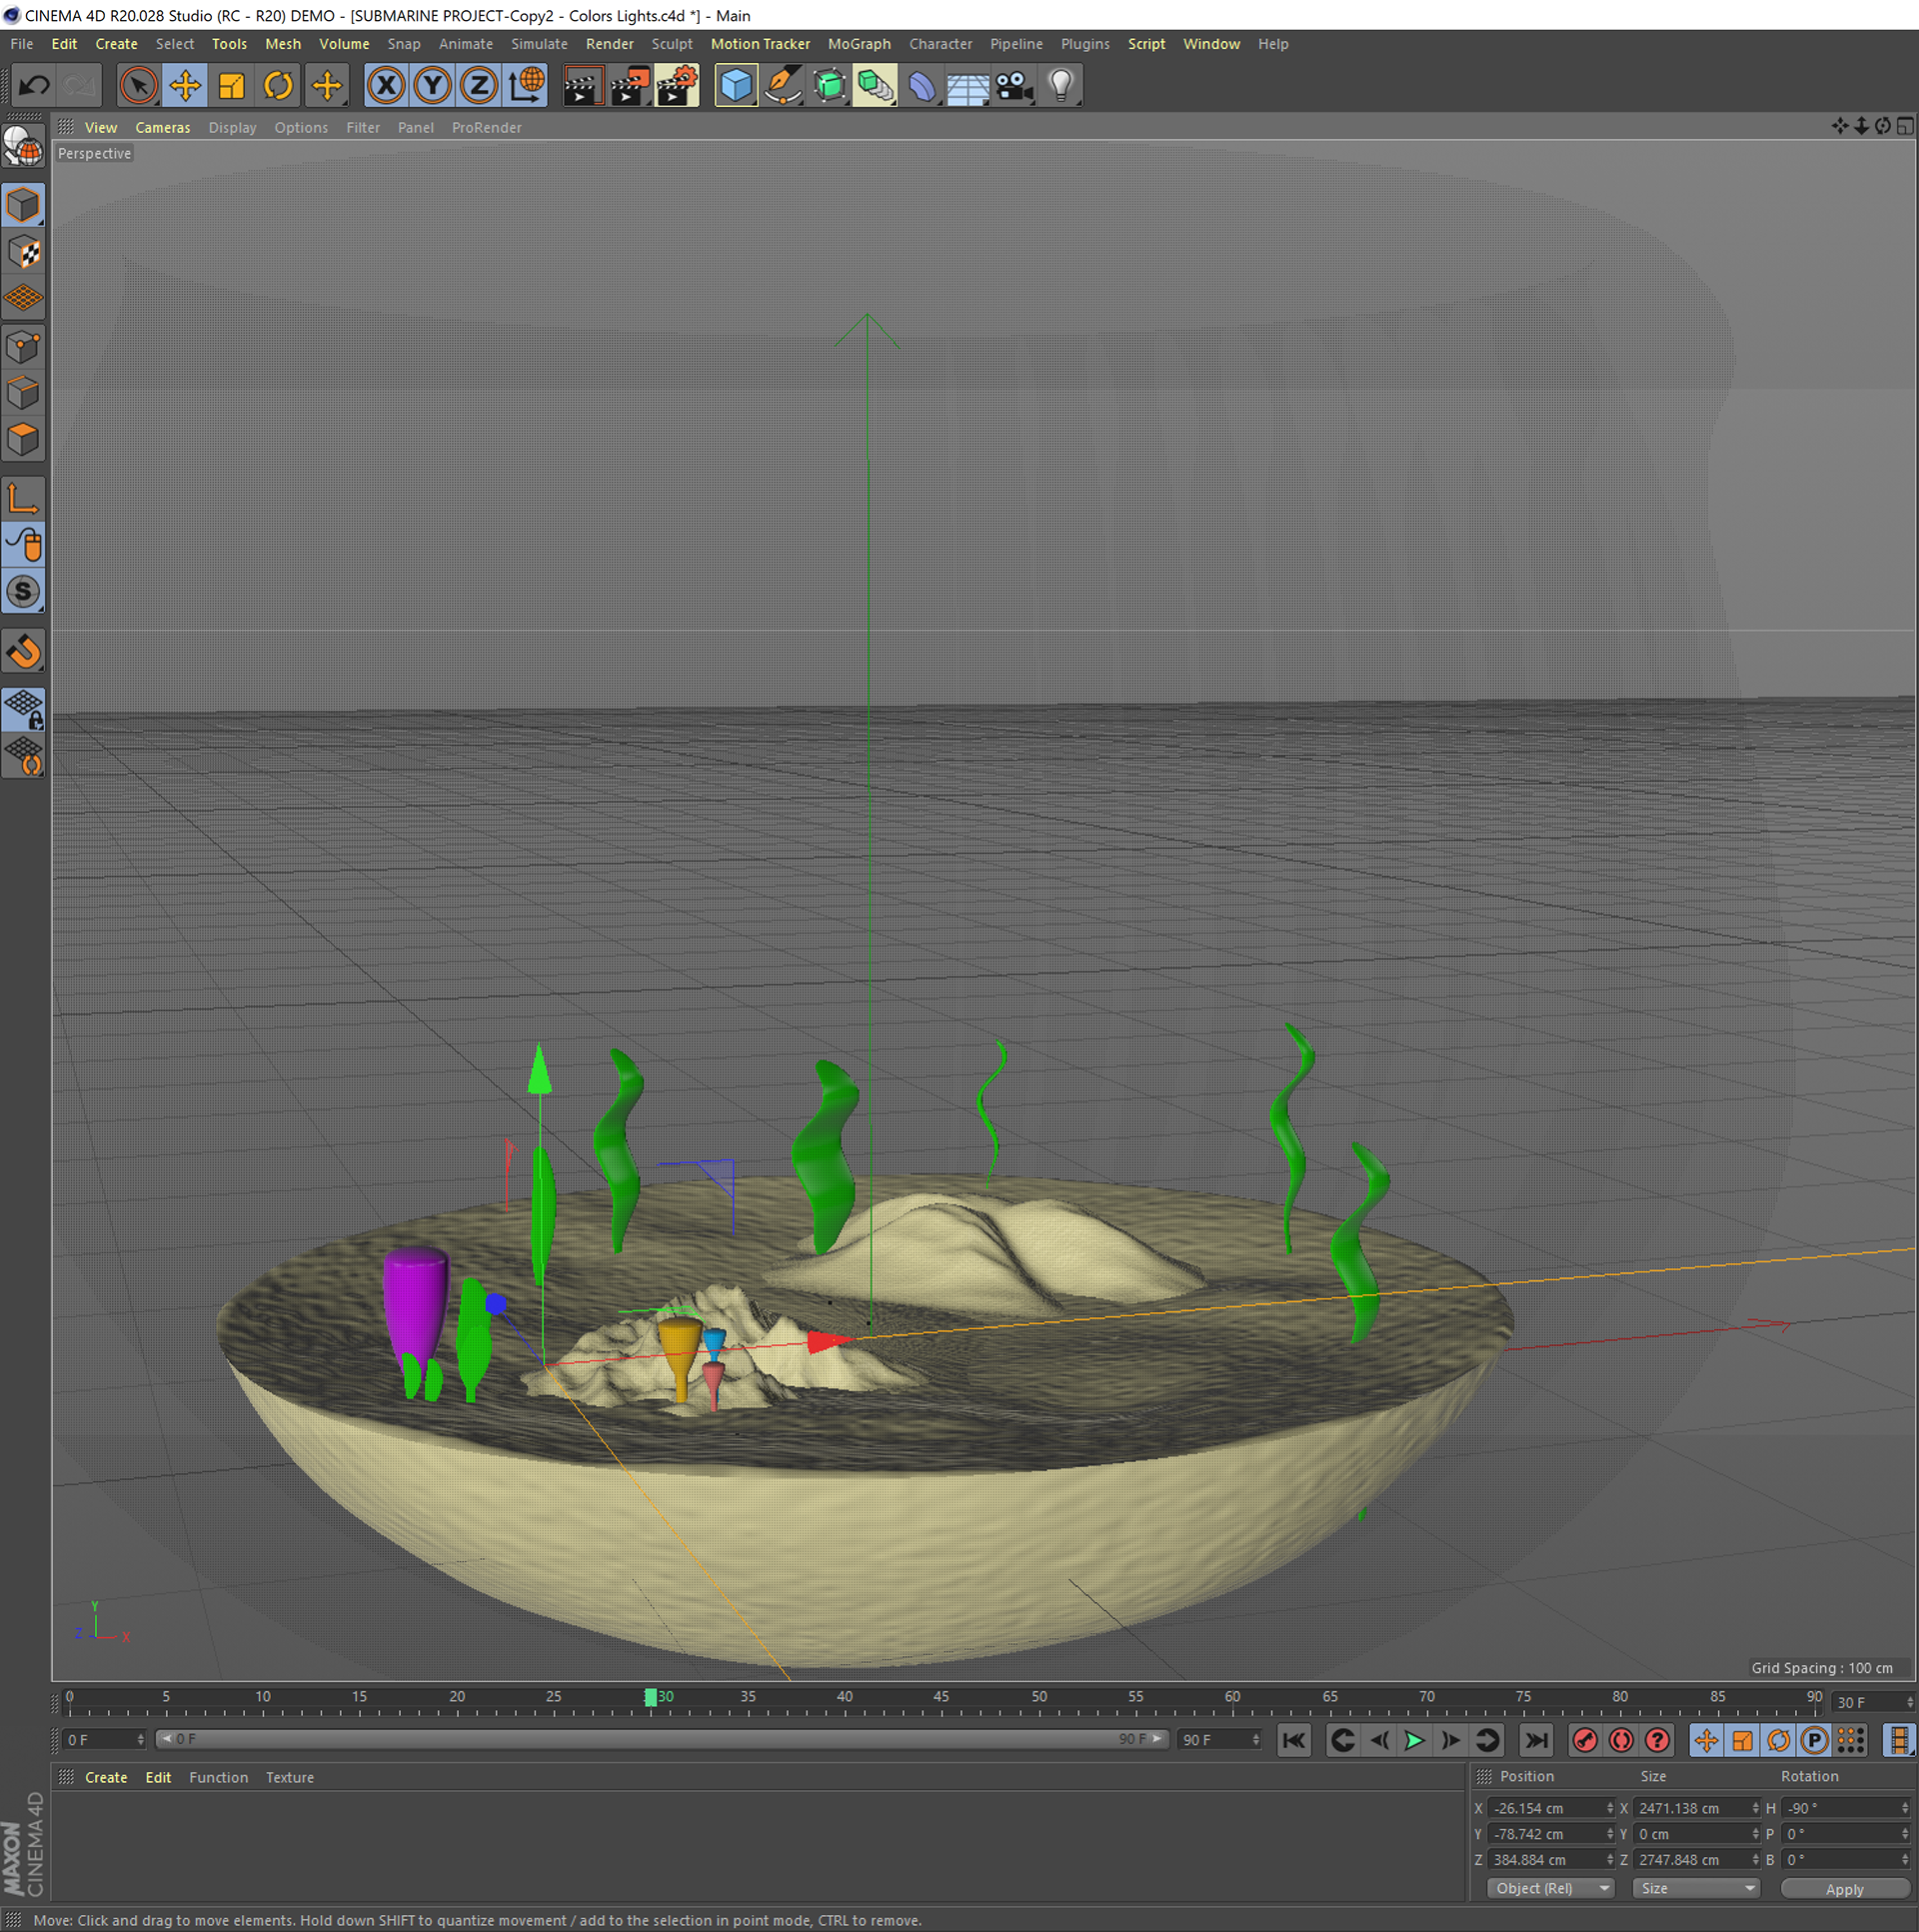Open the Render Settings icon

tap(677, 86)
